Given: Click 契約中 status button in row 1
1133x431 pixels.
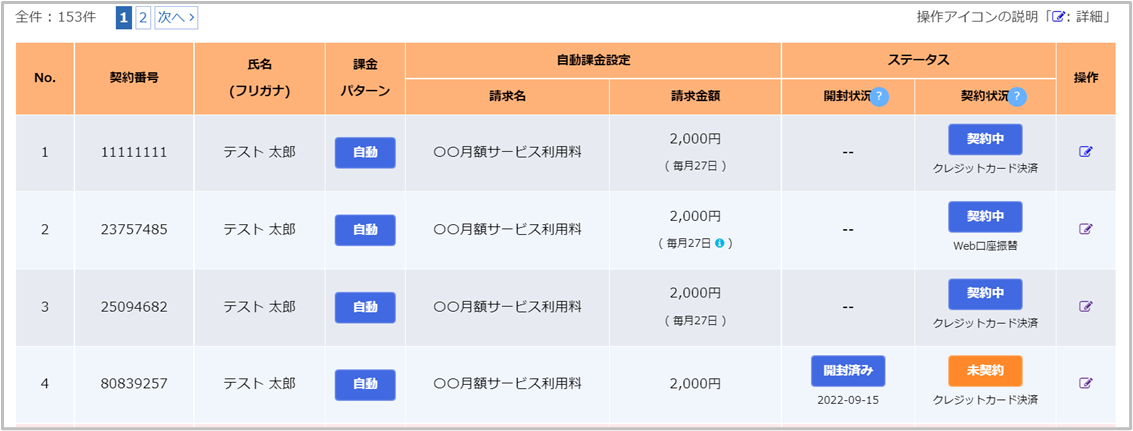Looking at the screenshot, I should coord(985,139).
